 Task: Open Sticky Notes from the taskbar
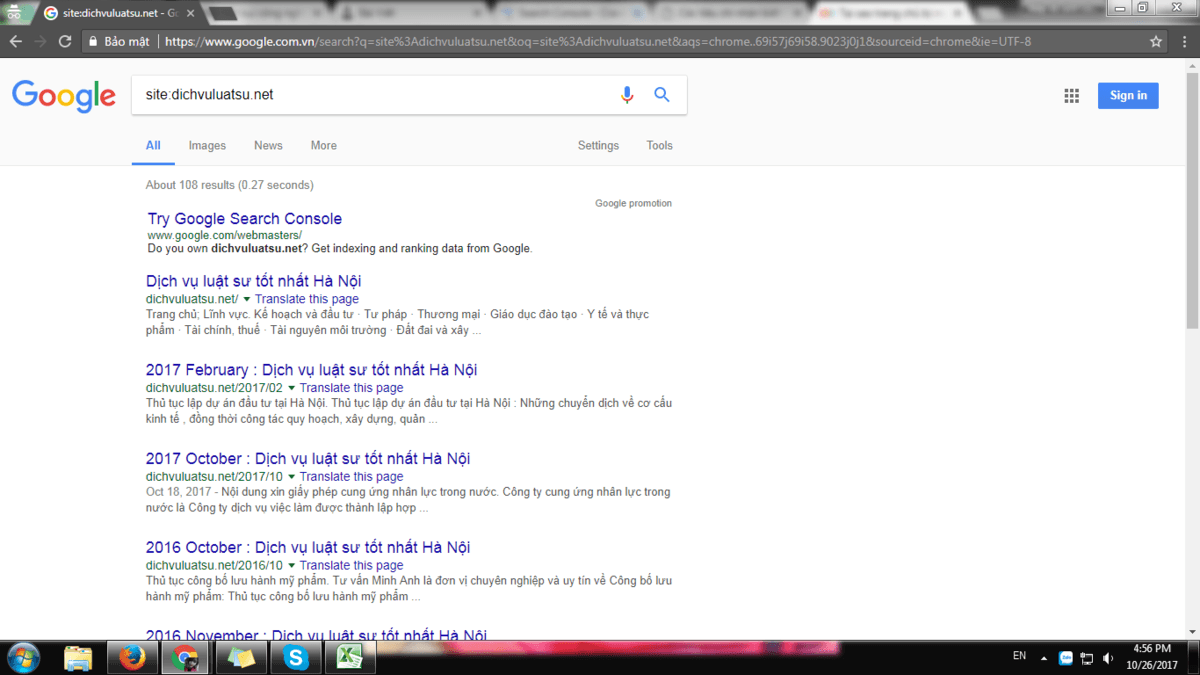coord(241,658)
